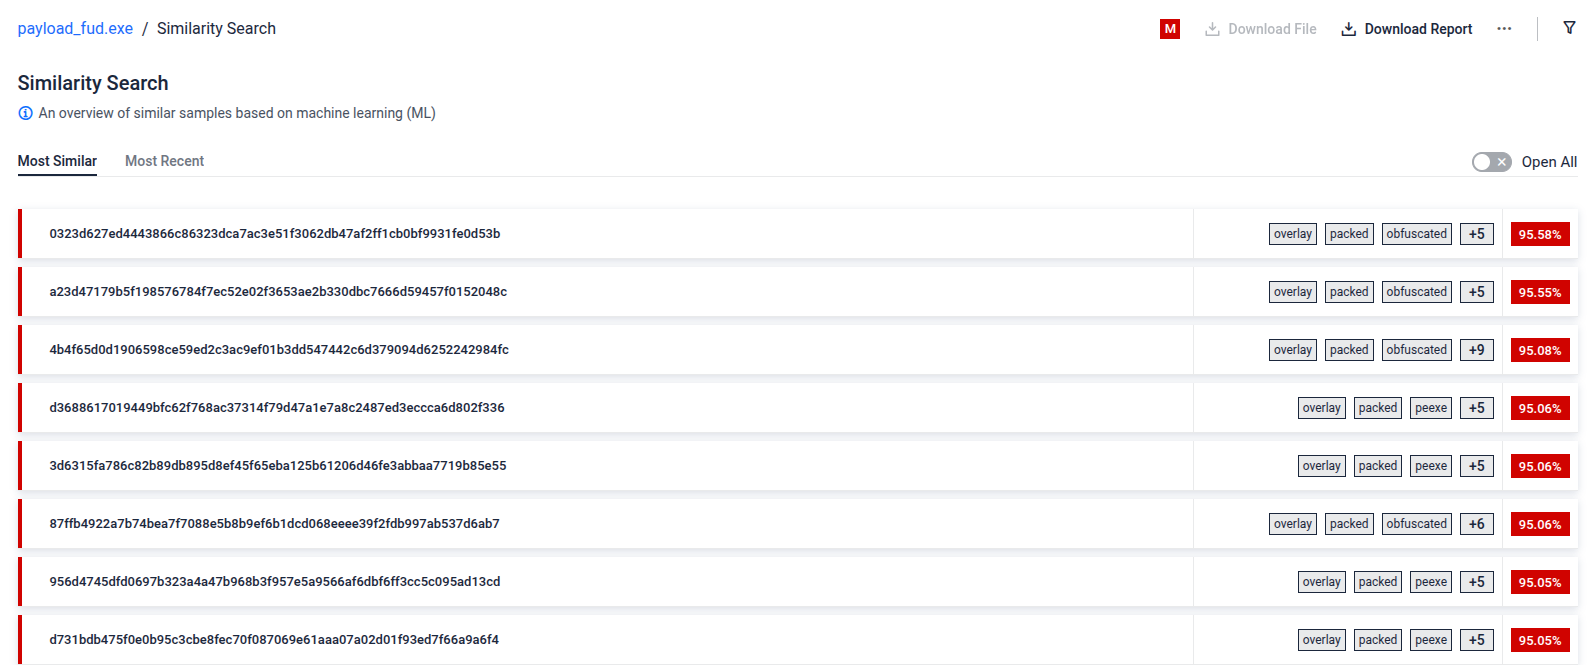The image size is (1590, 665).
Task: Expand +5 tags on the 0323d627 row
Action: 1477,234
